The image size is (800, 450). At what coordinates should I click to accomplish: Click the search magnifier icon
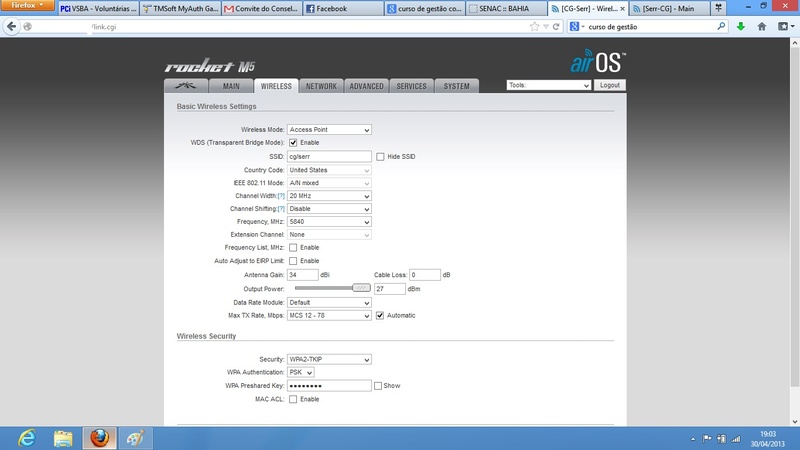(x=721, y=26)
